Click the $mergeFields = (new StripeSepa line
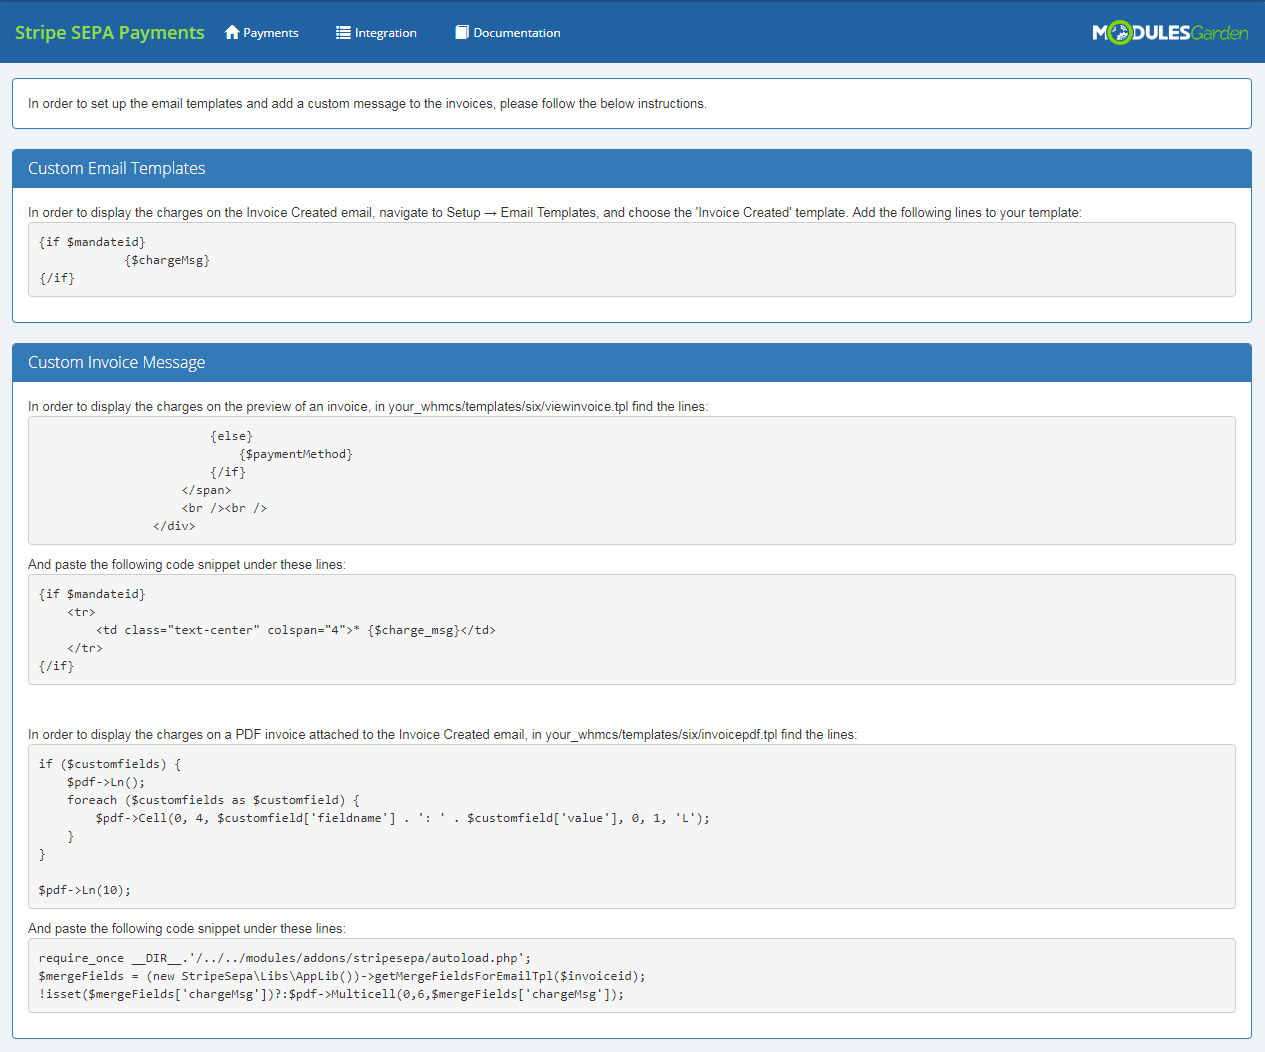 [x=342, y=976]
